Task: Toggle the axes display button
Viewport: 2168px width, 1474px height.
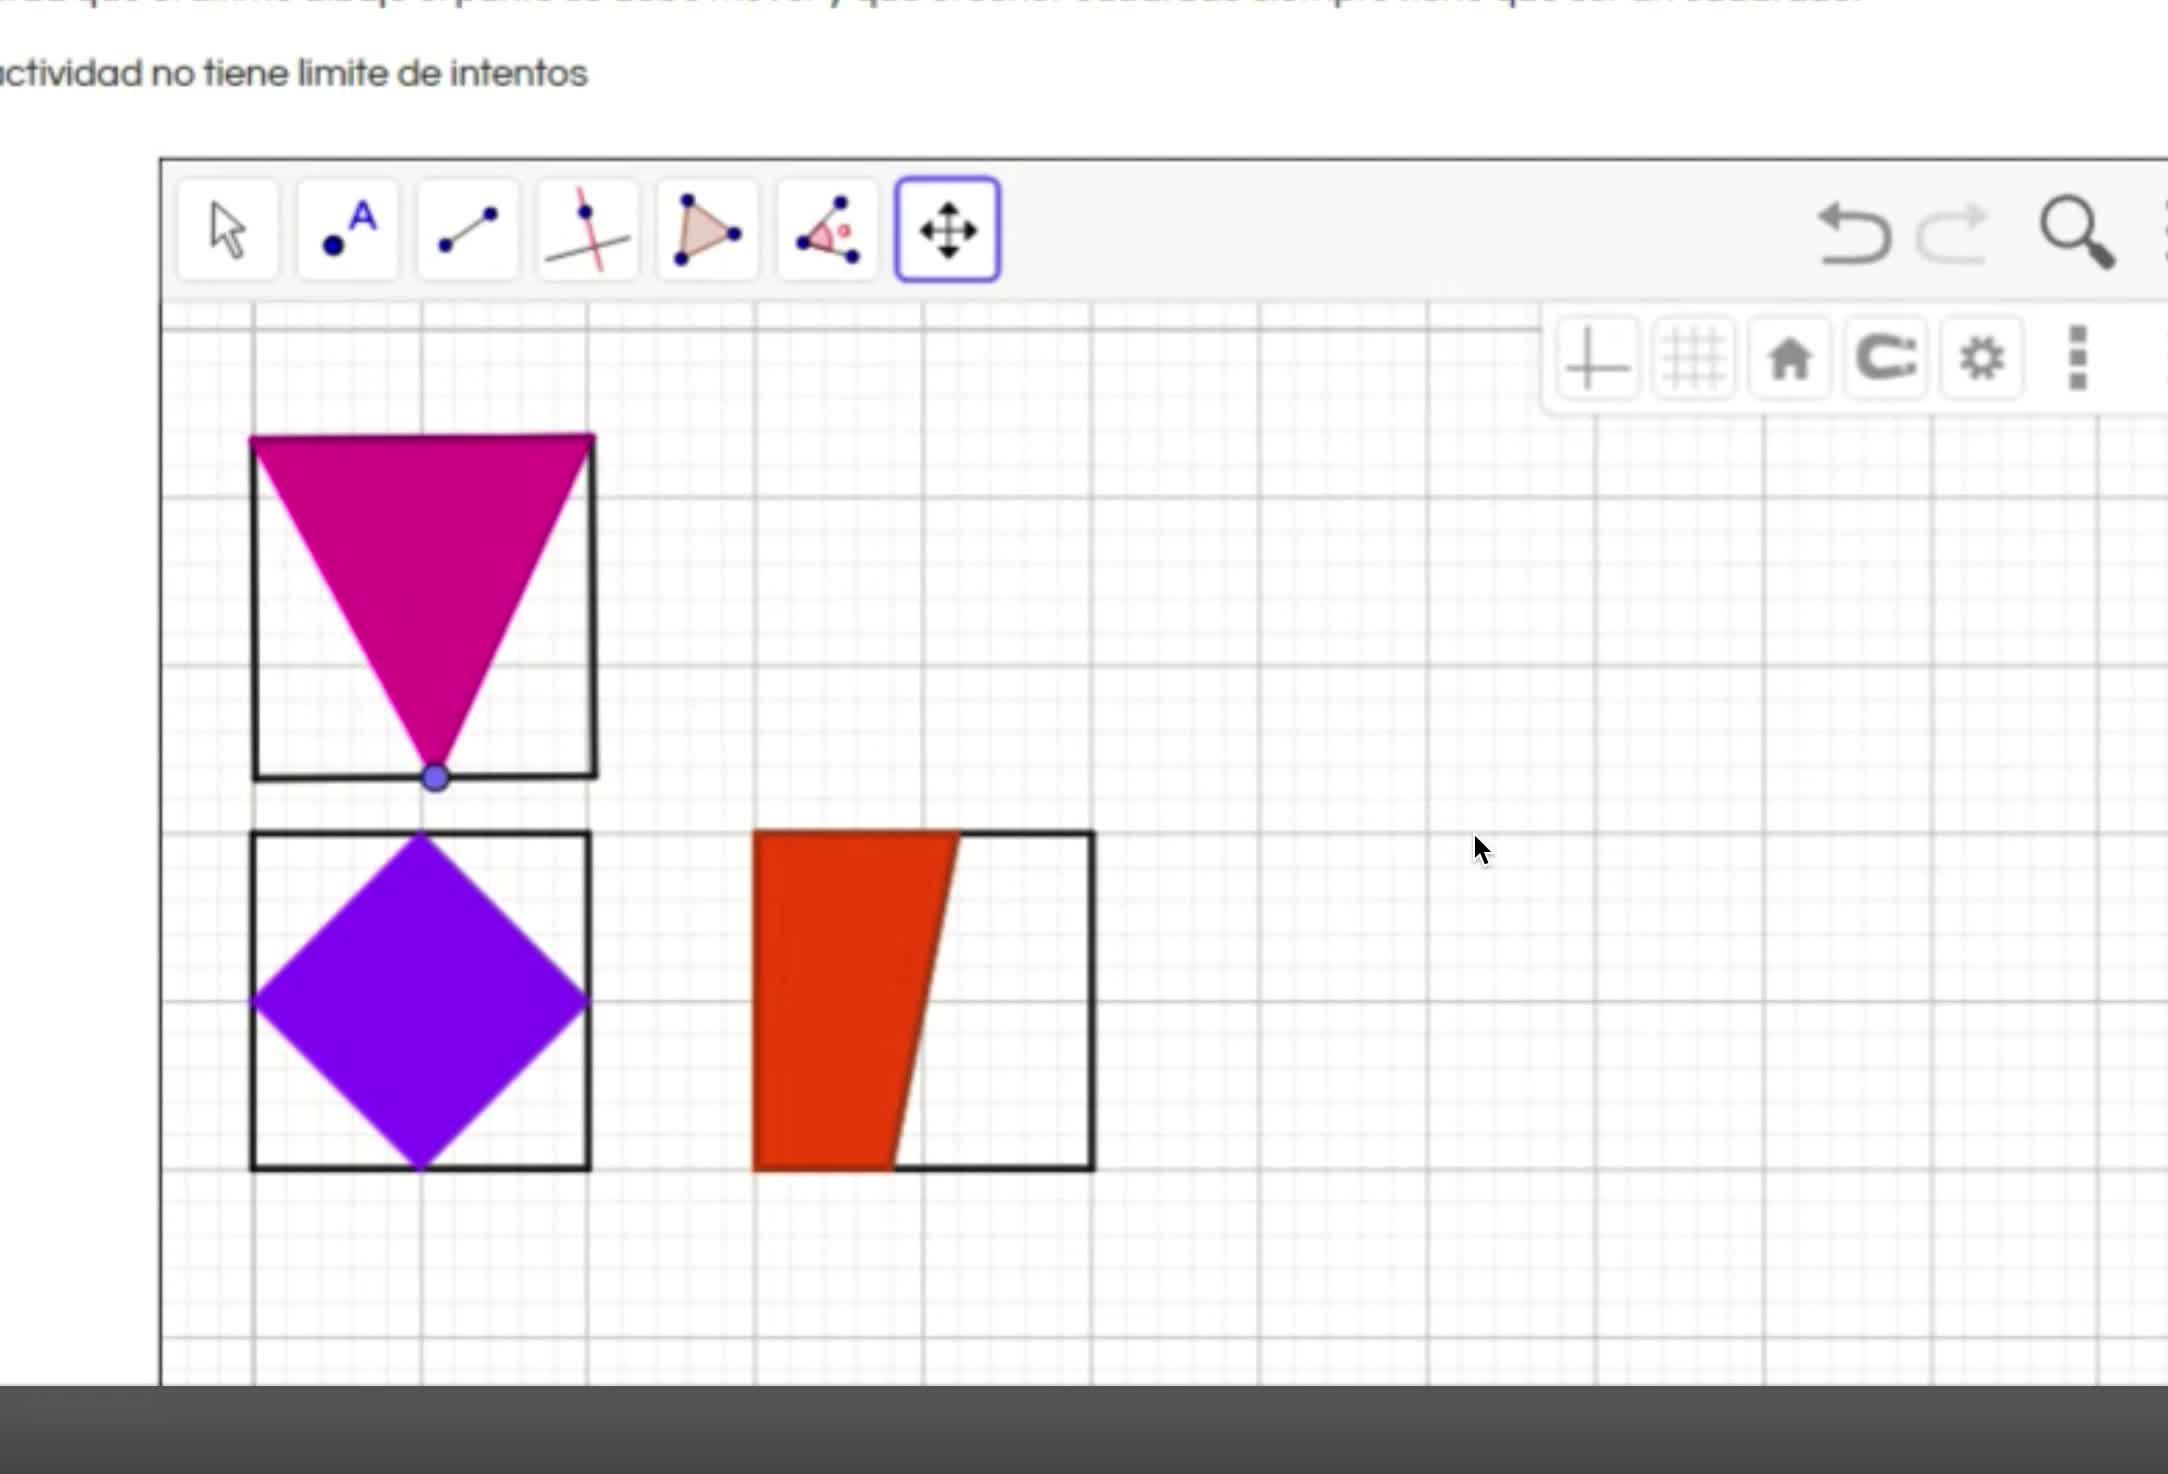Action: coord(1597,359)
